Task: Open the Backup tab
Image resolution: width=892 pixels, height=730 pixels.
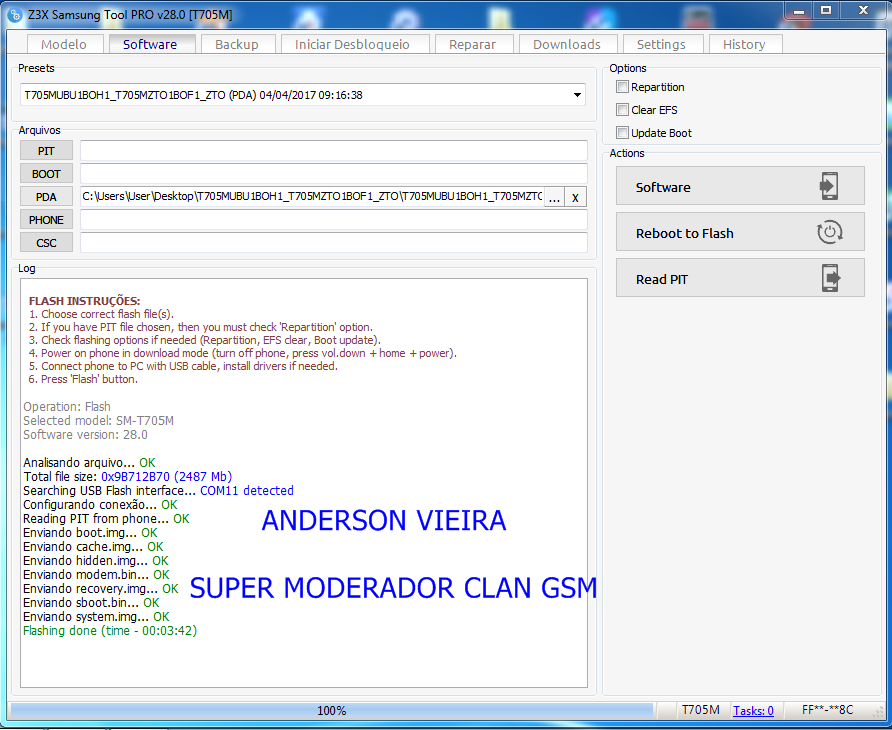Action: pyautogui.click(x=237, y=44)
